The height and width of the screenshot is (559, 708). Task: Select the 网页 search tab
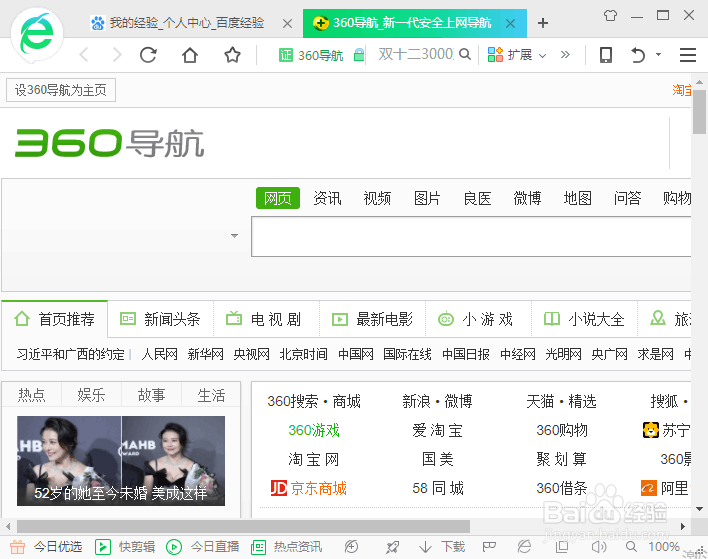(x=278, y=198)
